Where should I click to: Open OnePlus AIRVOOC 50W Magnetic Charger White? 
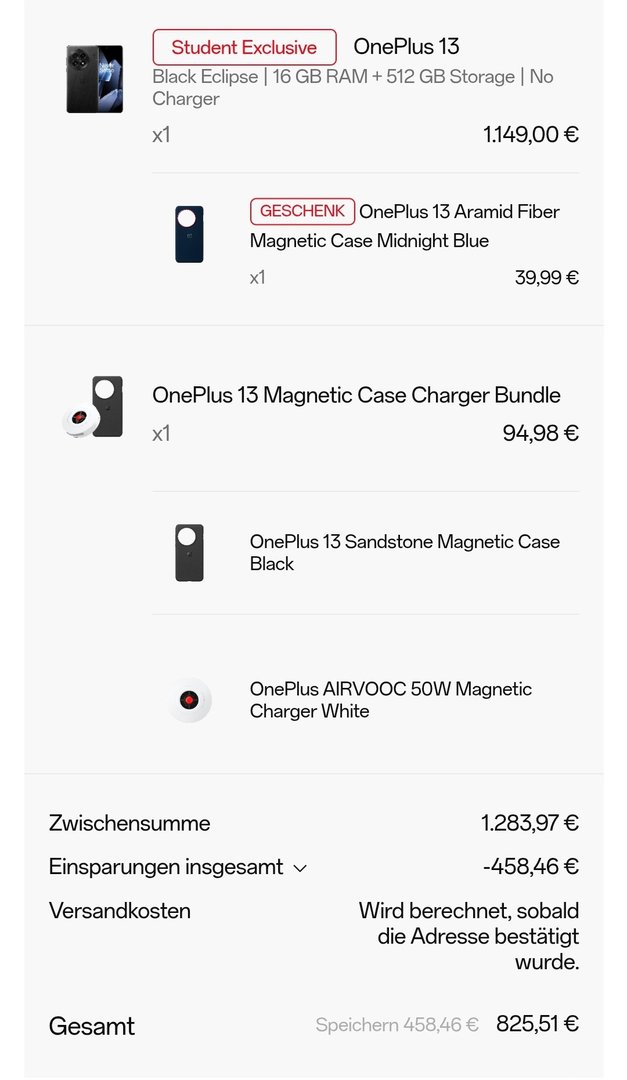click(390, 700)
